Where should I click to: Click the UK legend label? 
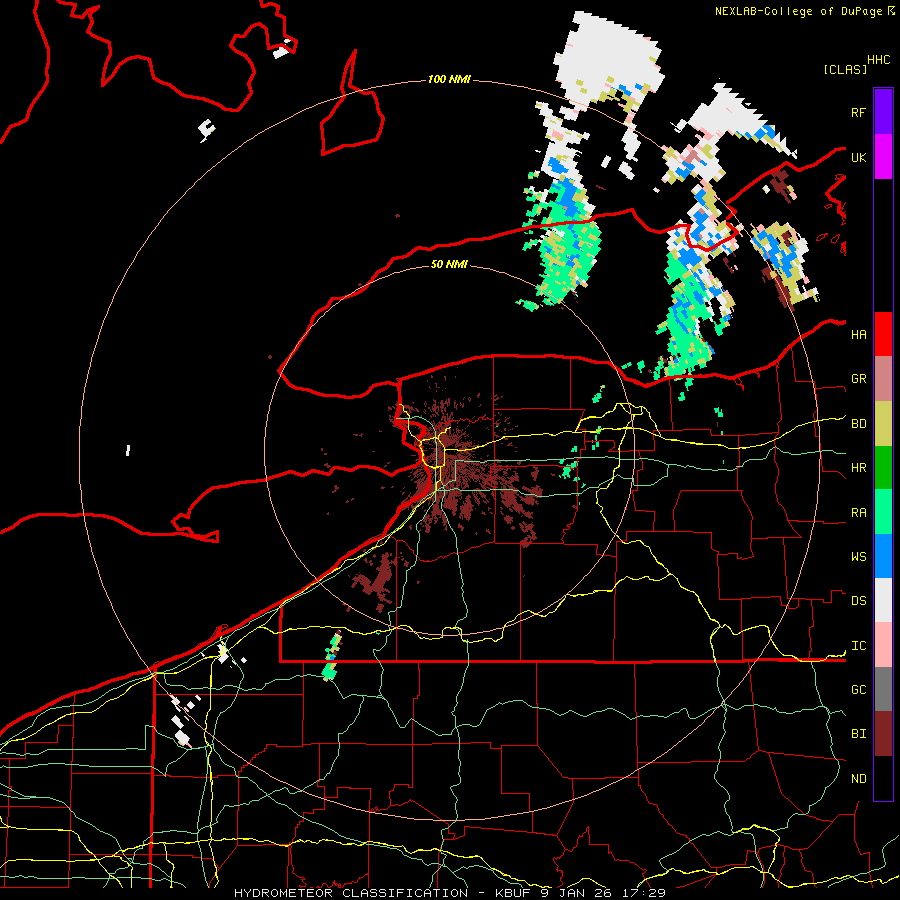858,157
